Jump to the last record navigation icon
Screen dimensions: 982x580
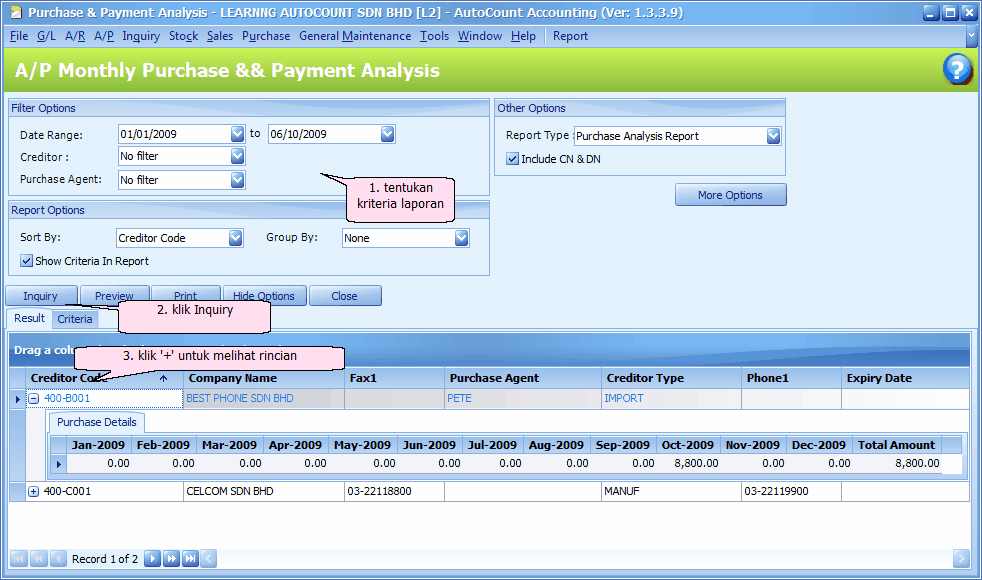click(189, 559)
